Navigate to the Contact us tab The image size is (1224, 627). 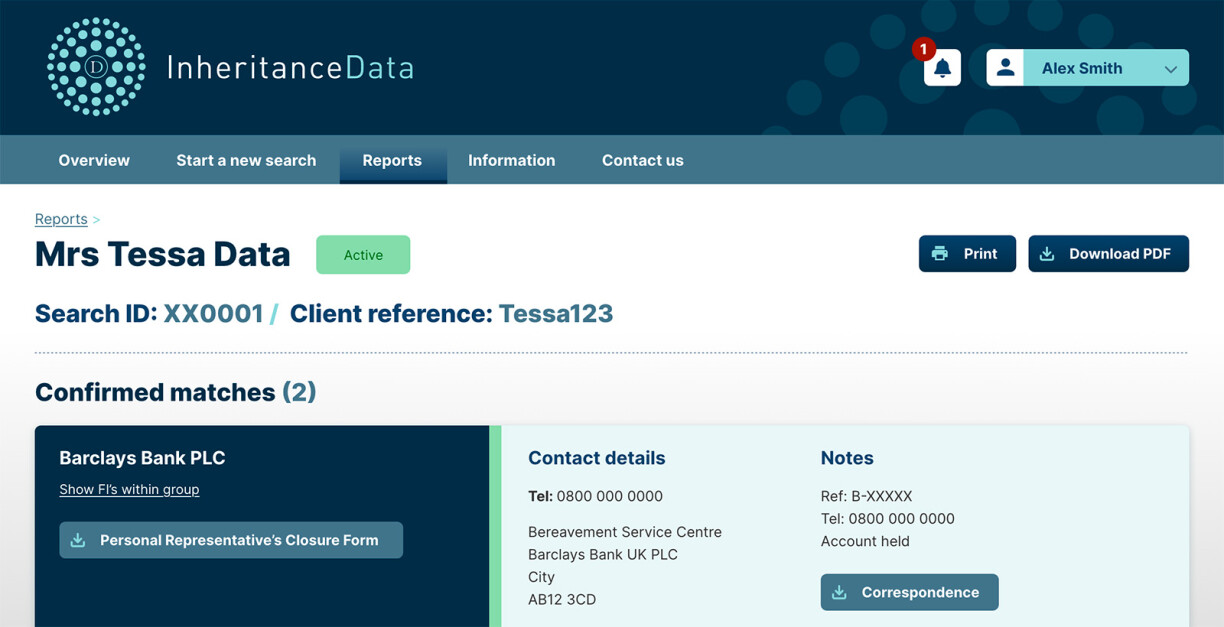[x=642, y=160]
